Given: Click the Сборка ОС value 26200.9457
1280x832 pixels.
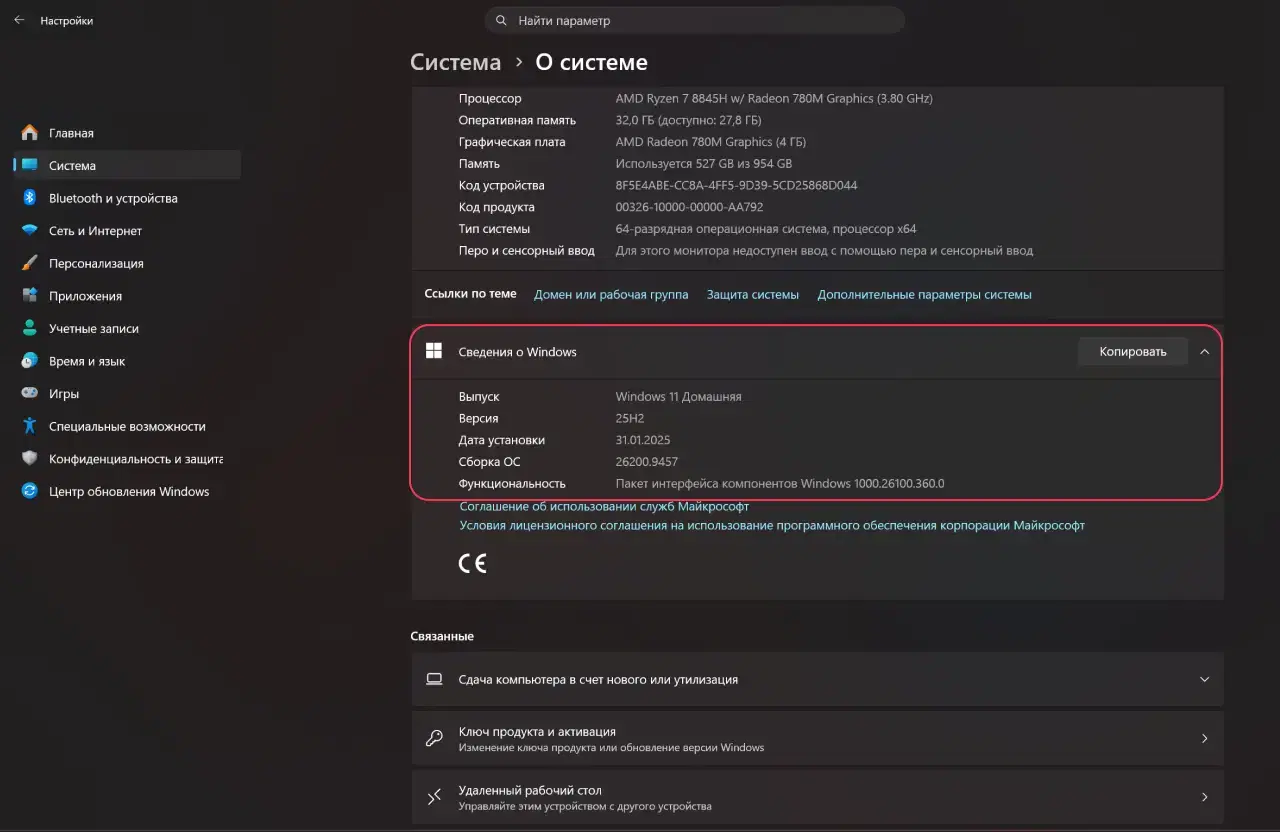Looking at the screenshot, I should 646,462.
